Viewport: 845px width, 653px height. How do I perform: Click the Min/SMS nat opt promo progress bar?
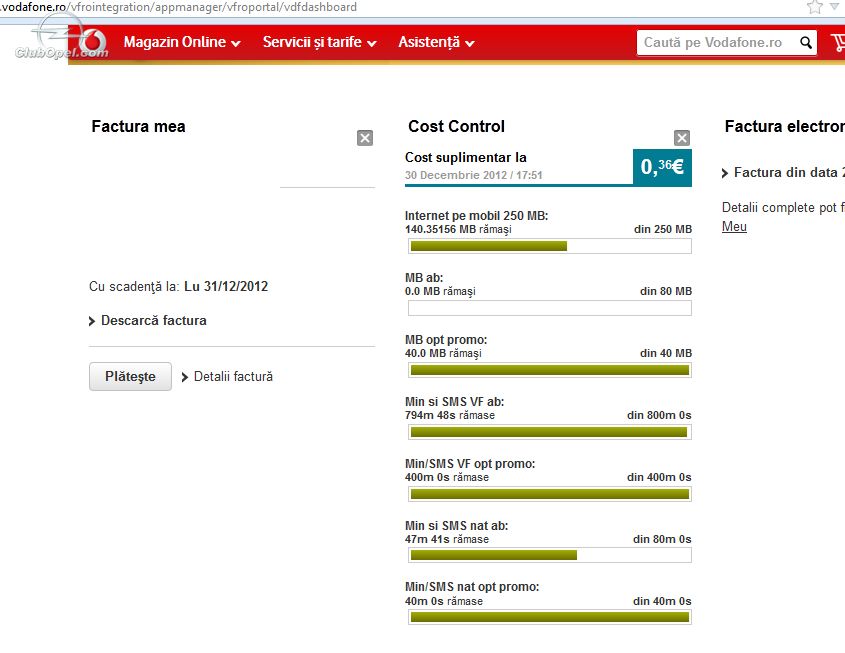tap(550, 617)
